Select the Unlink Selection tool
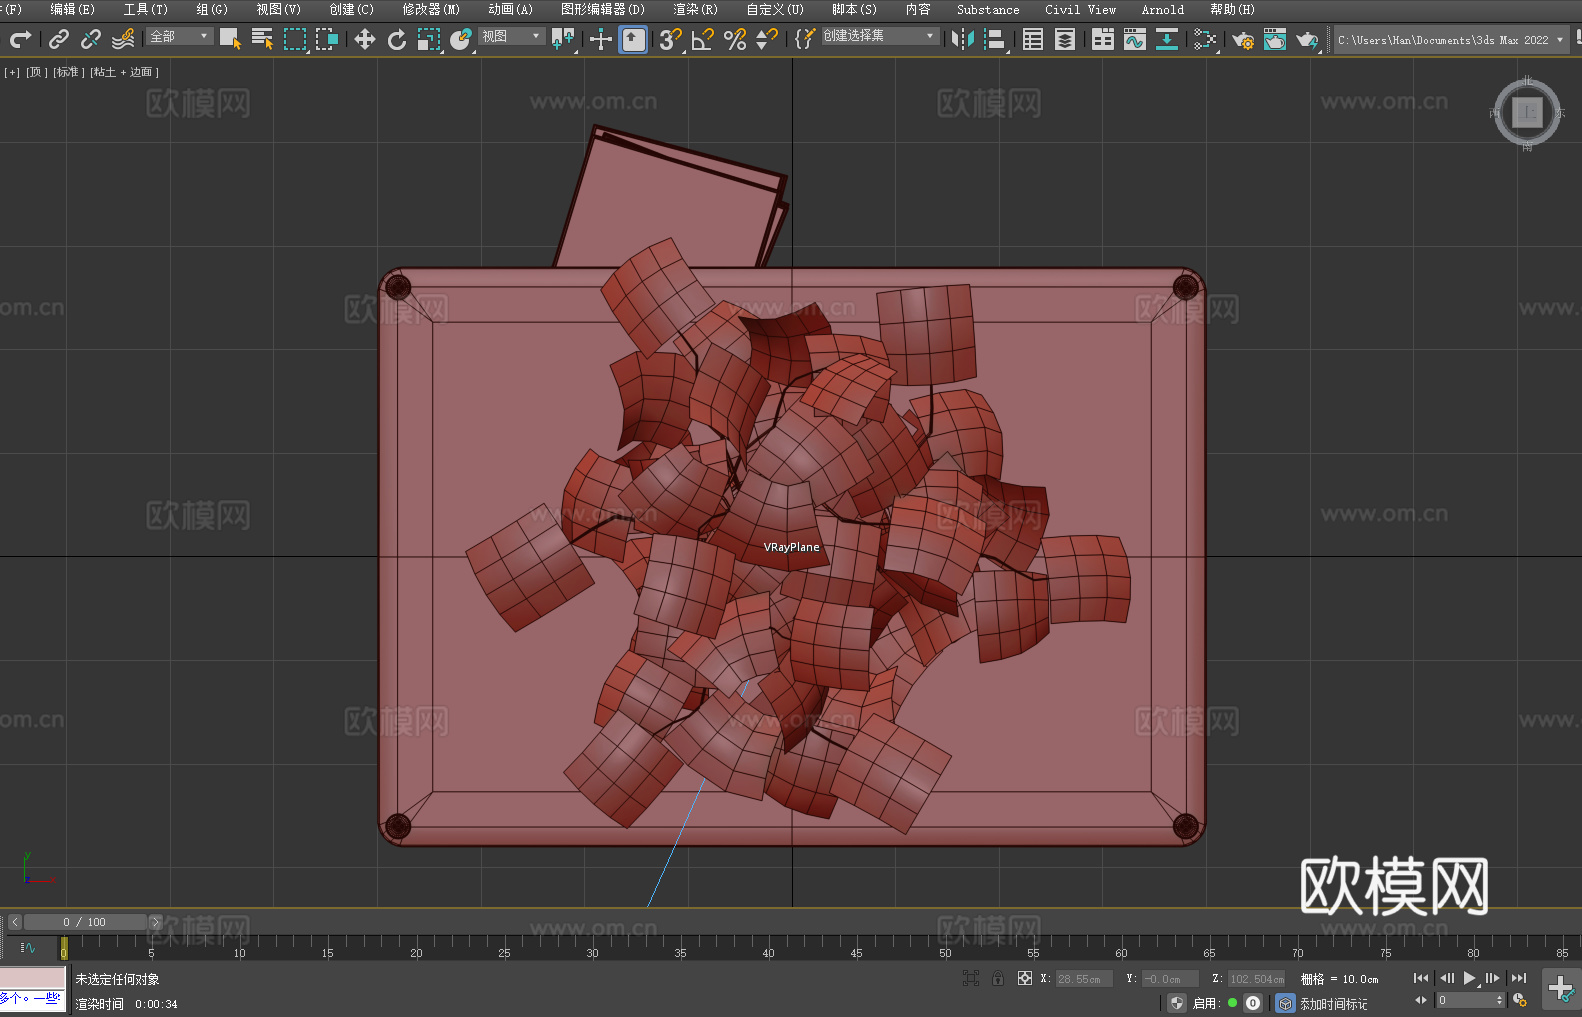The width and height of the screenshot is (1582, 1017). point(91,39)
